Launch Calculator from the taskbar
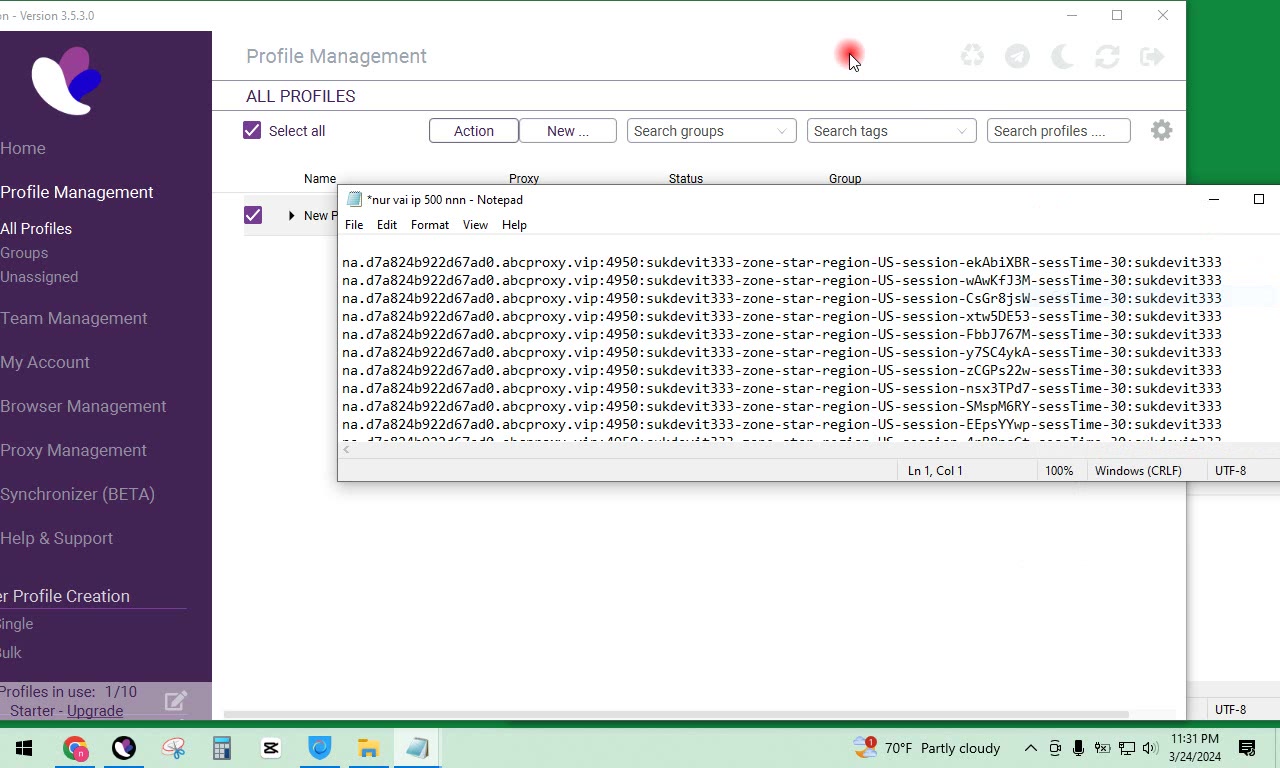Viewport: 1280px width, 768px height. [222, 748]
